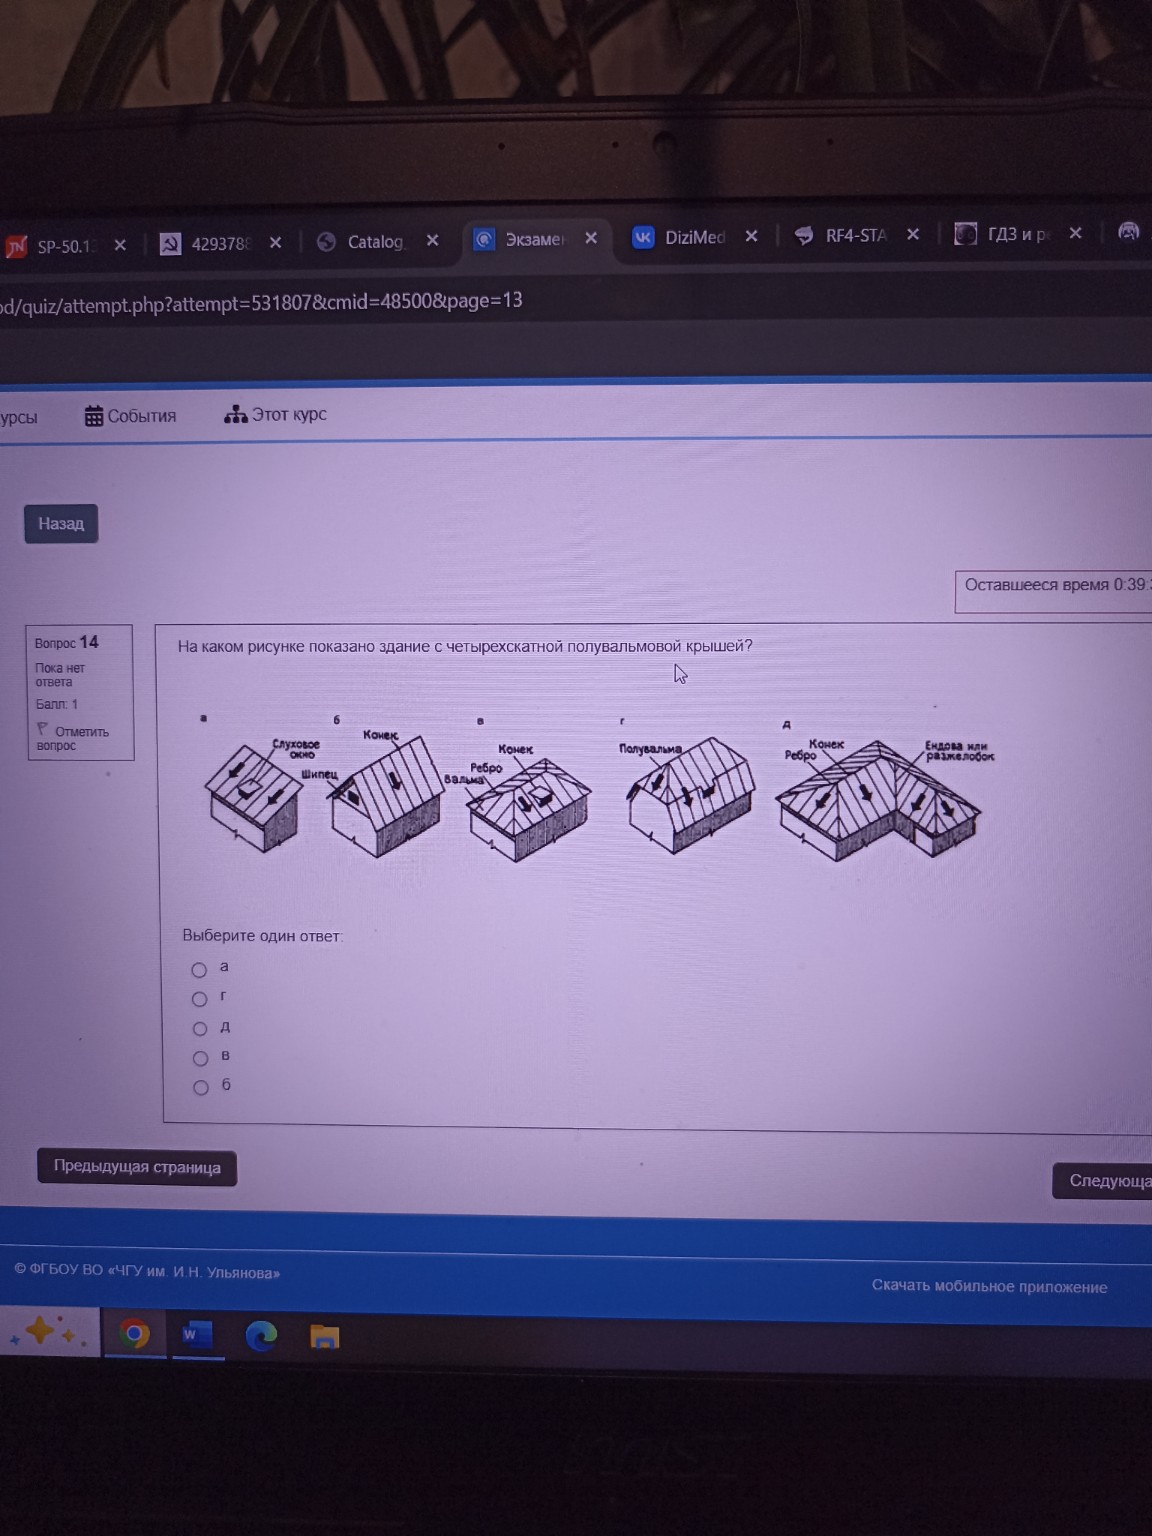
Task: Select answer option г
Action: 199,999
